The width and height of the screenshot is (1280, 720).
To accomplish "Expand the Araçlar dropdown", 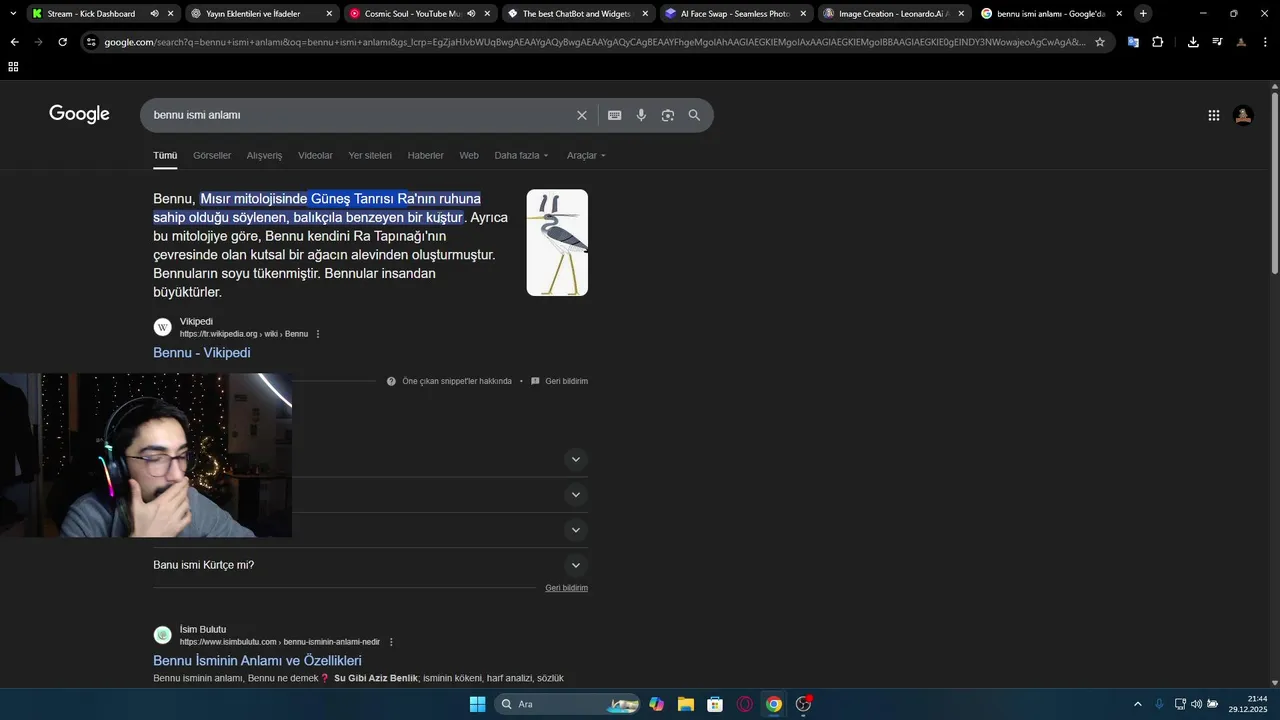I will 586,155.
